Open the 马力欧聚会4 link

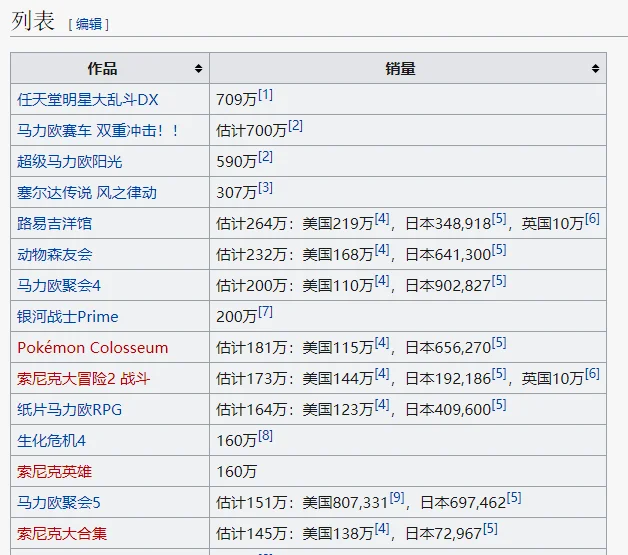(x=59, y=286)
